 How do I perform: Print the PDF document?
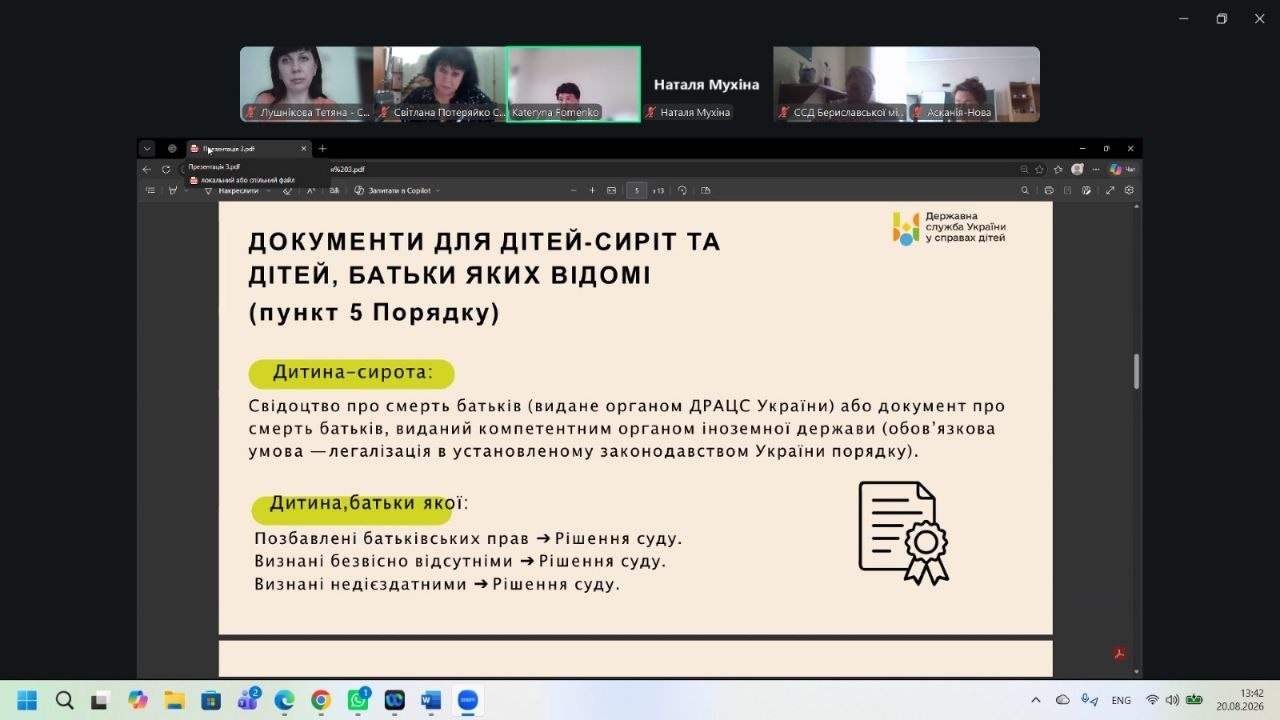(x=1049, y=190)
